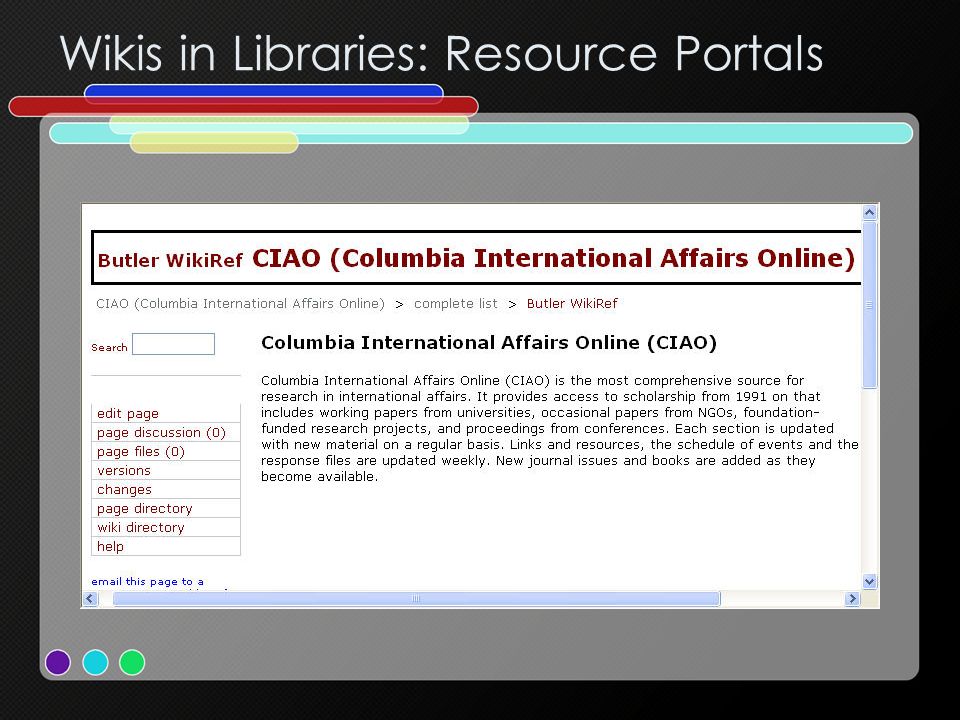Viewport: 960px width, 720px height.
Task: View the changes link
Action: (124, 490)
